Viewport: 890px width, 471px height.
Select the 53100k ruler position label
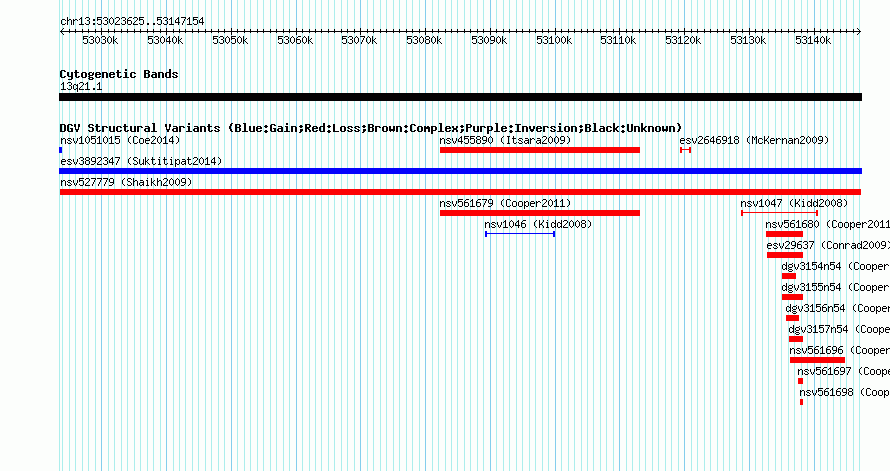click(554, 40)
